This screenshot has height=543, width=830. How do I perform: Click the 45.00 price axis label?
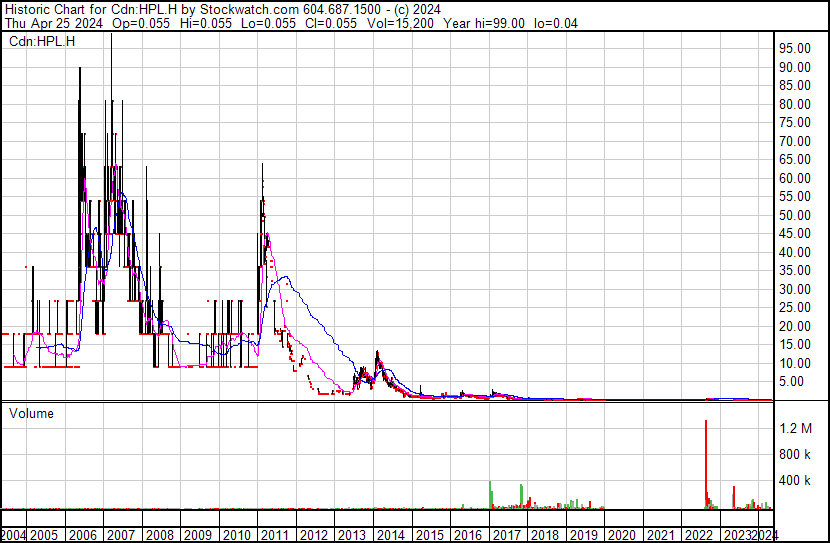tap(795, 233)
